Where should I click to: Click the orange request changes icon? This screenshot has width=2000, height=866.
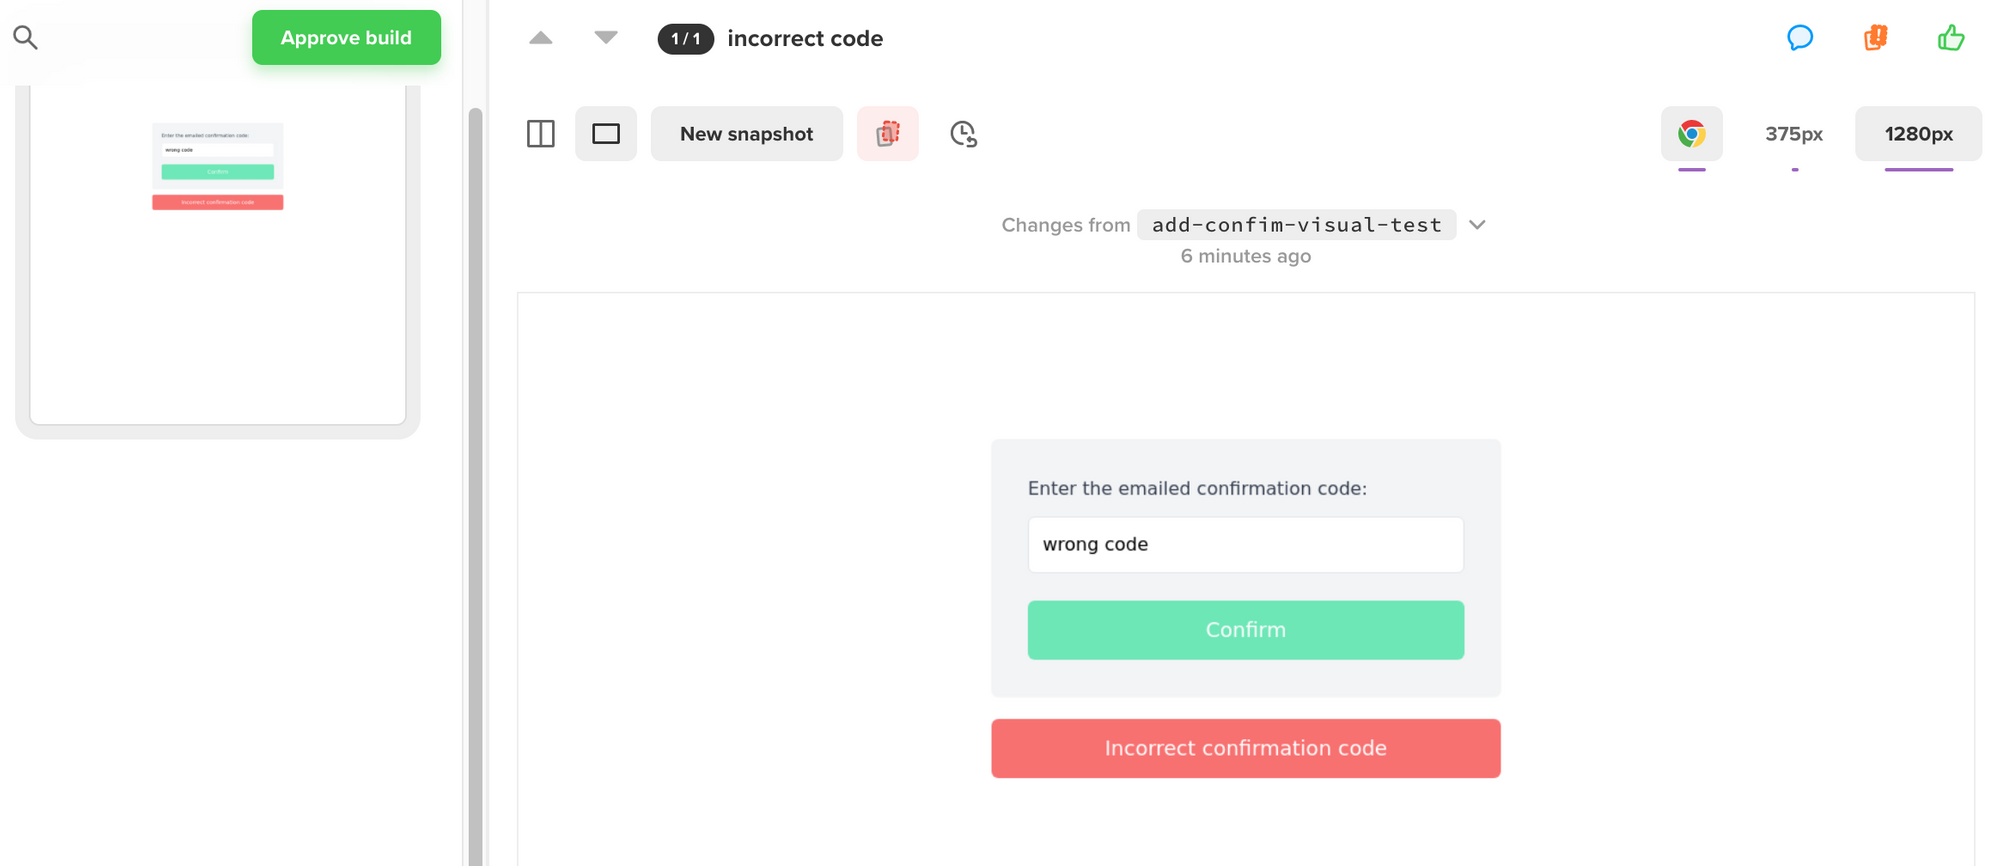[1875, 38]
